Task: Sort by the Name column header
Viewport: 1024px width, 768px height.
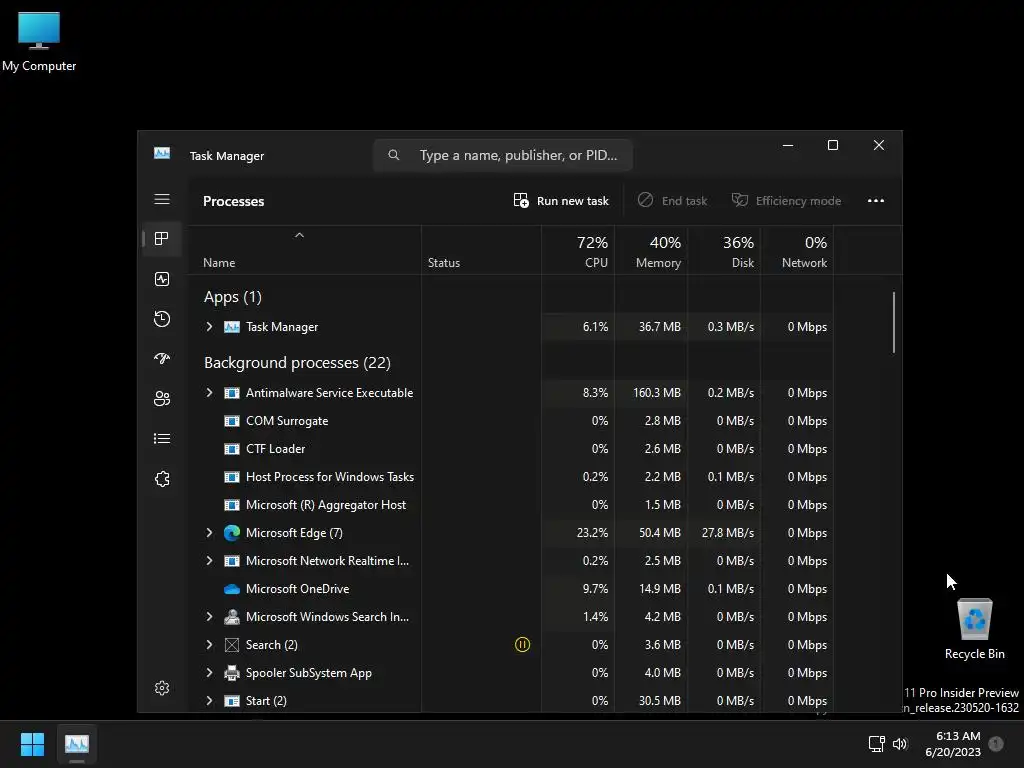Action: (x=304, y=251)
